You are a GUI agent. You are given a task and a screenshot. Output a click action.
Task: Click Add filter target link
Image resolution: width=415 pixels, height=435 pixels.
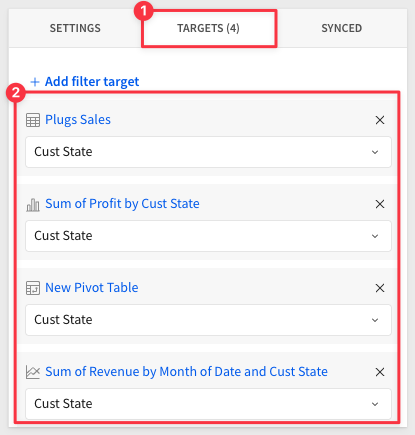[92, 82]
